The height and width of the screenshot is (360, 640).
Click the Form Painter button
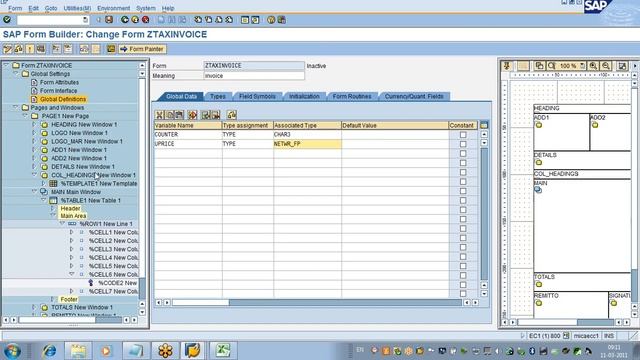[142, 49]
